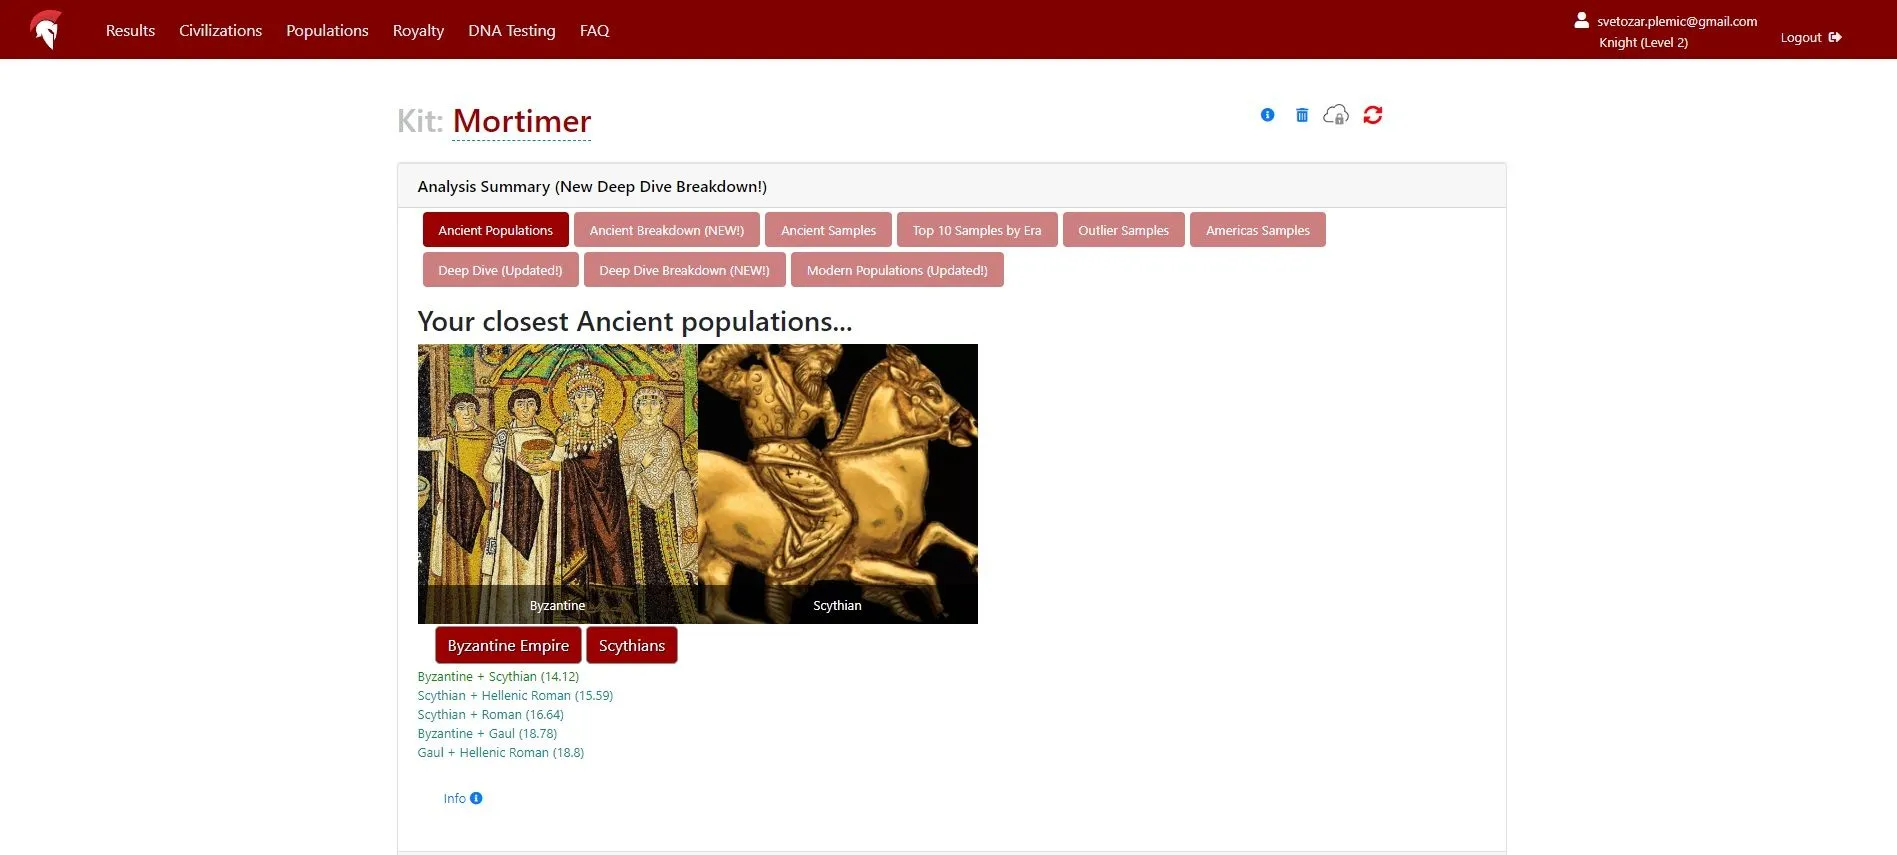
Task: Switch to the Outlier Samples tab
Action: (x=1124, y=230)
